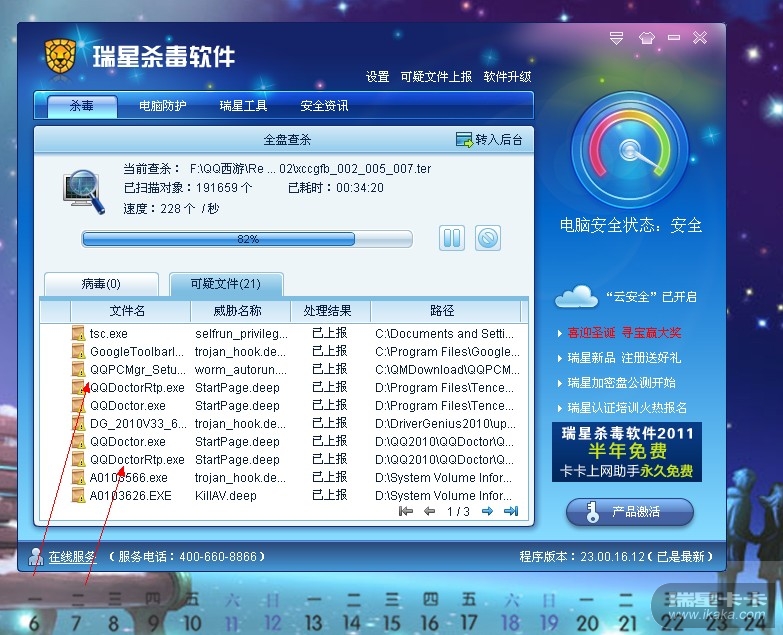Open 瑞星新品 注册送好礼 news link
The width and height of the screenshot is (783, 635).
pyautogui.click(x=624, y=357)
